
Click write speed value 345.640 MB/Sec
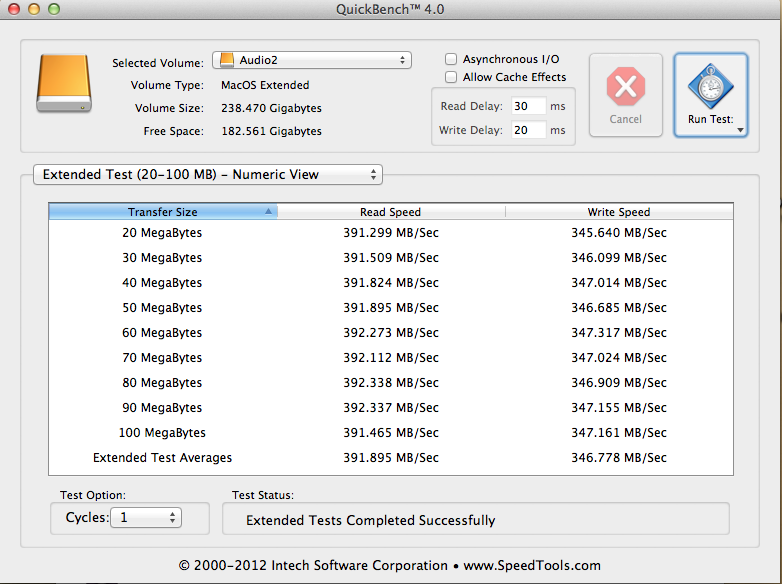[x=619, y=233]
